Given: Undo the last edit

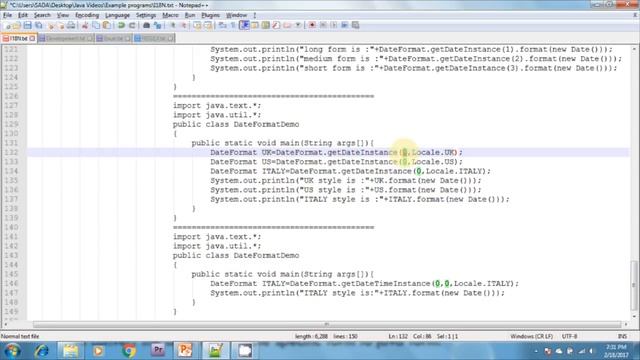Looking at the screenshot, I should tap(121, 25).
